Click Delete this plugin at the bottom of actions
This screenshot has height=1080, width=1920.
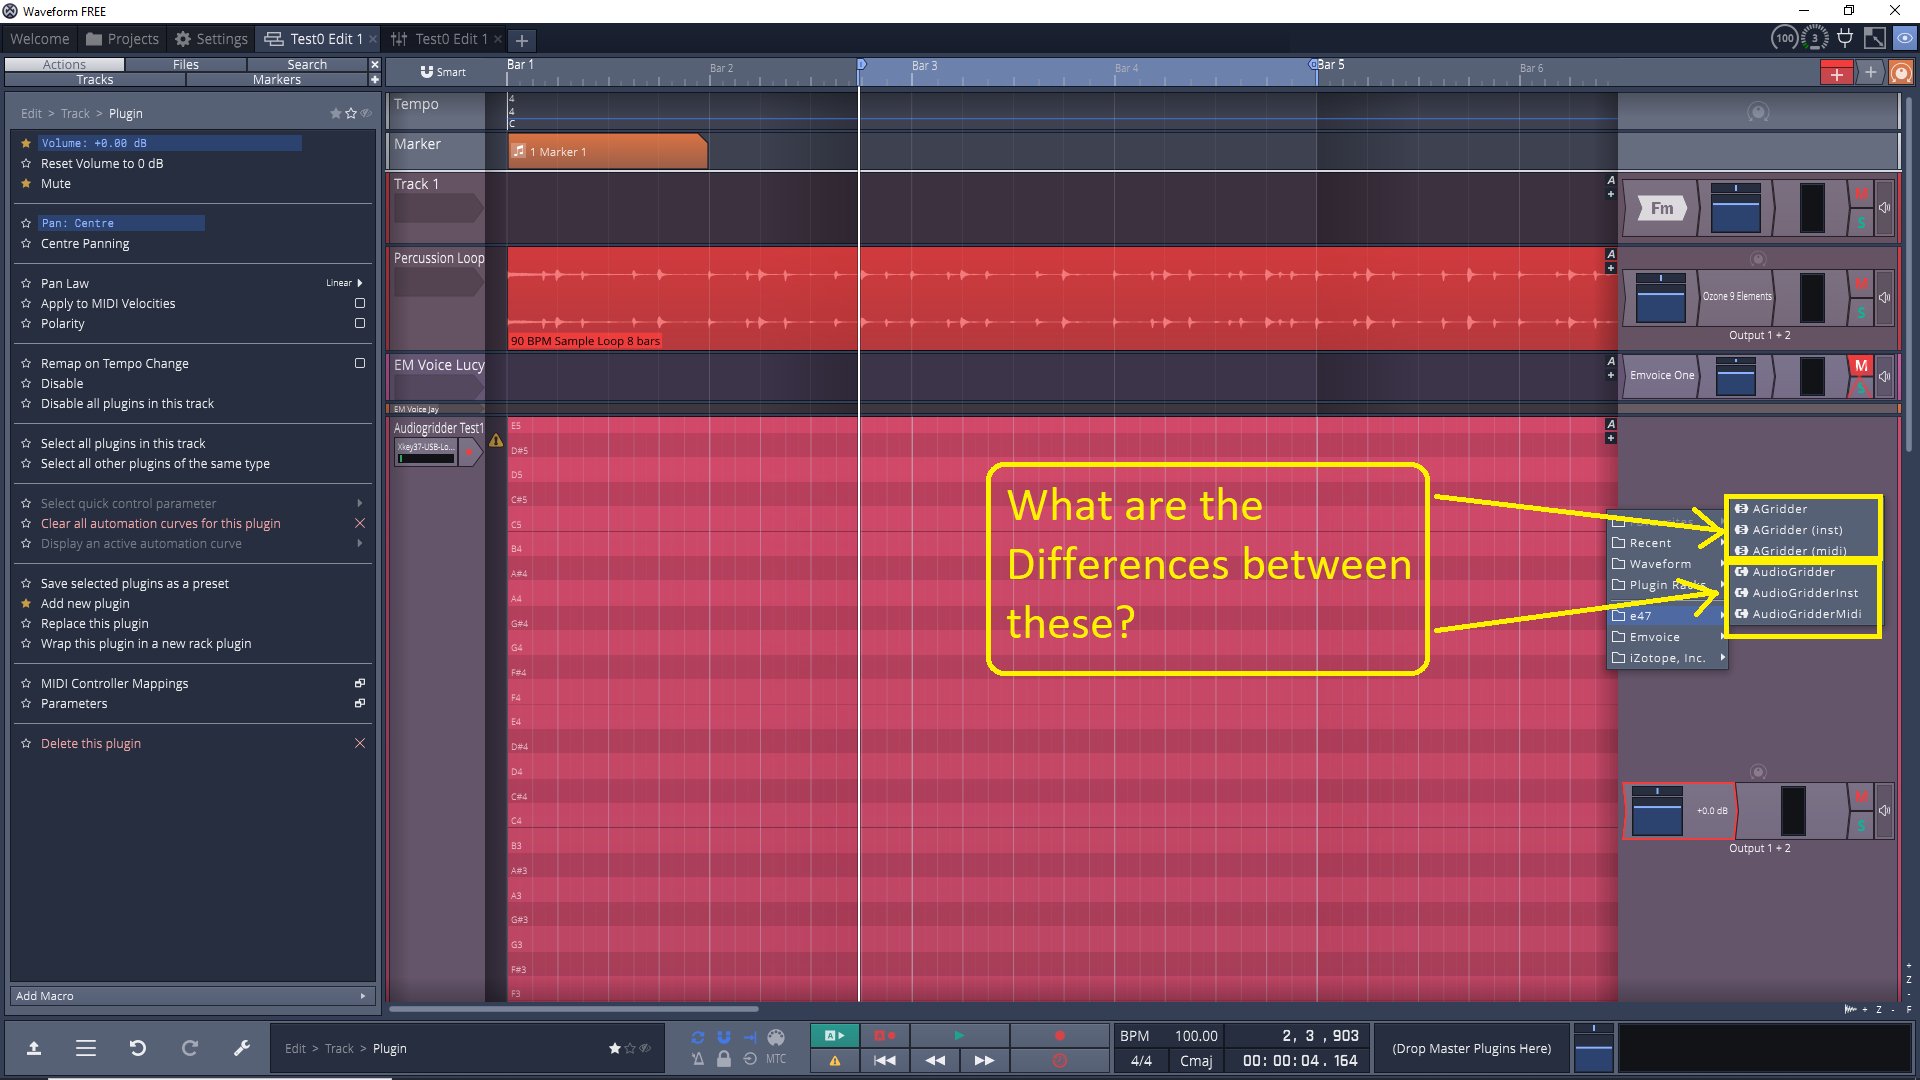pos(90,743)
